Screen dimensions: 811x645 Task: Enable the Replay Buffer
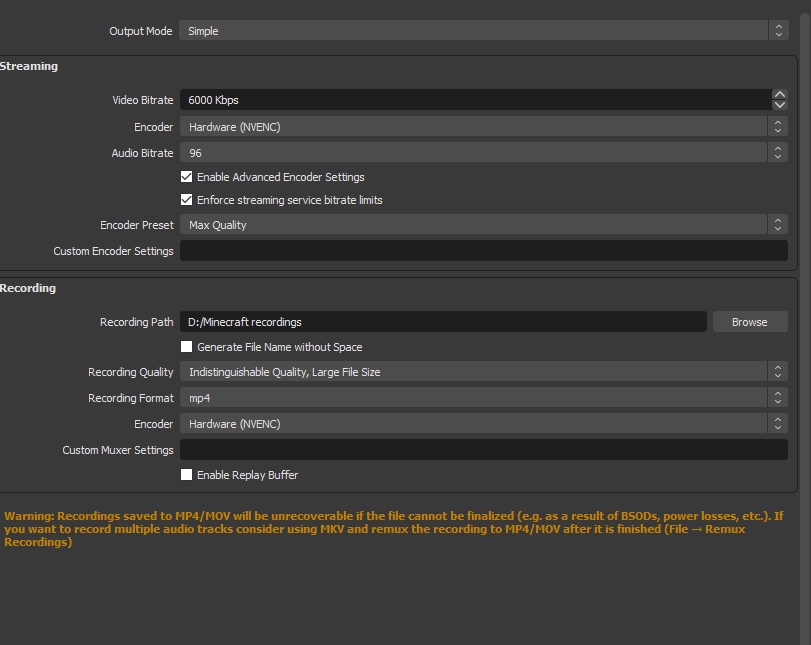[186, 475]
